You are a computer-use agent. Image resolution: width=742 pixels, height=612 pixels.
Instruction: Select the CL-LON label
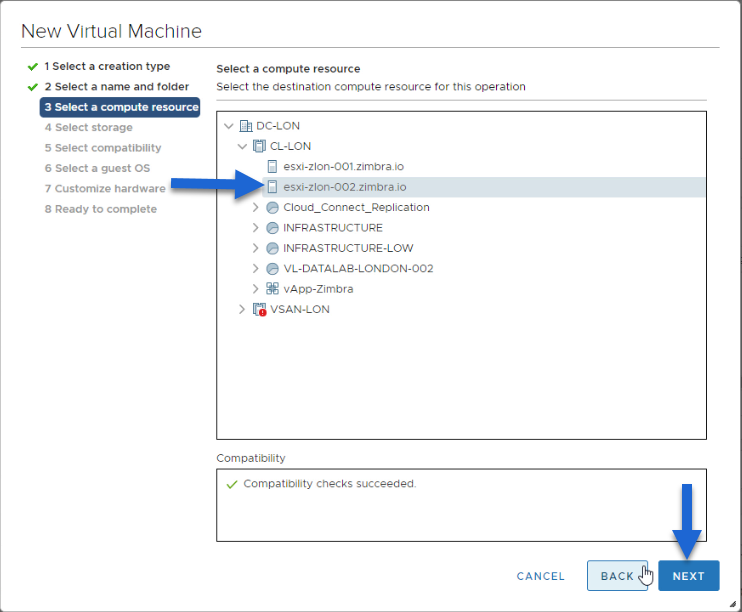(290, 146)
